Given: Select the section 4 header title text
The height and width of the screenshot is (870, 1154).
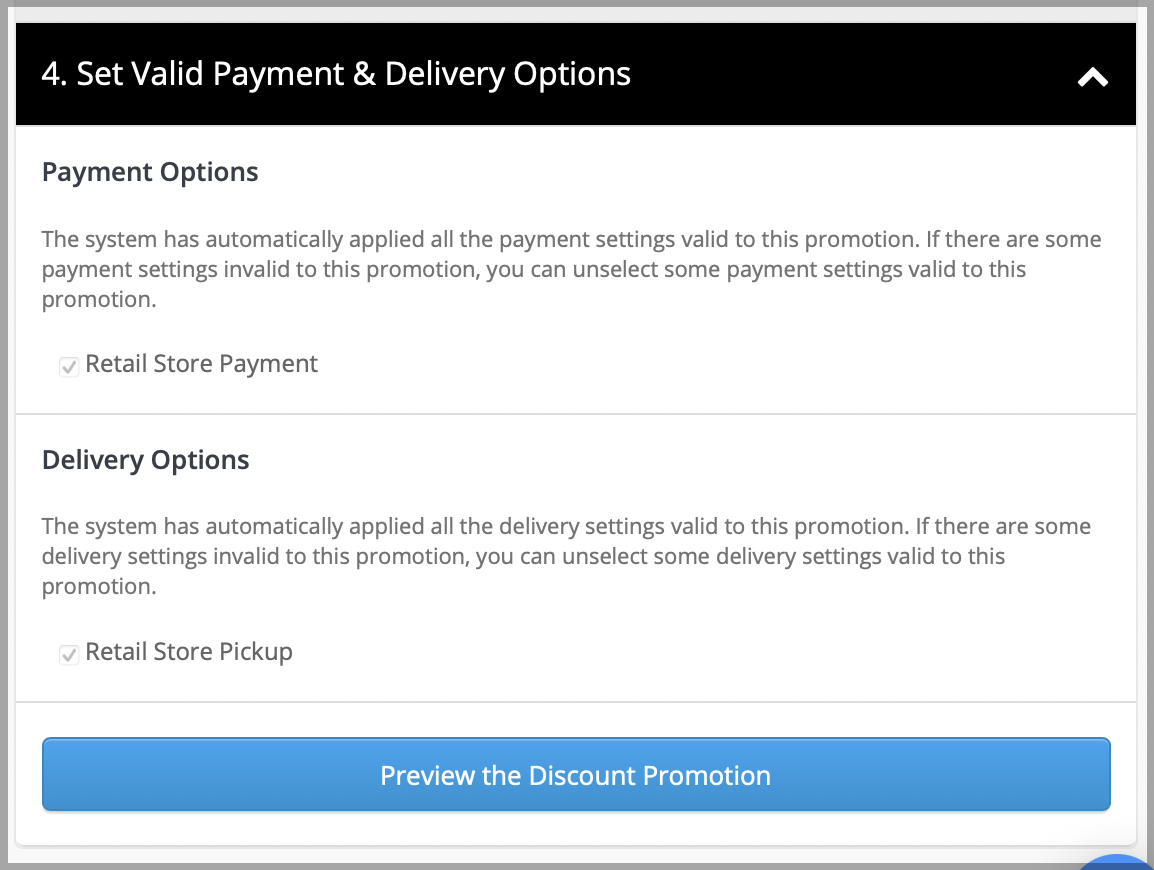Looking at the screenshot, I should point(336,73).
